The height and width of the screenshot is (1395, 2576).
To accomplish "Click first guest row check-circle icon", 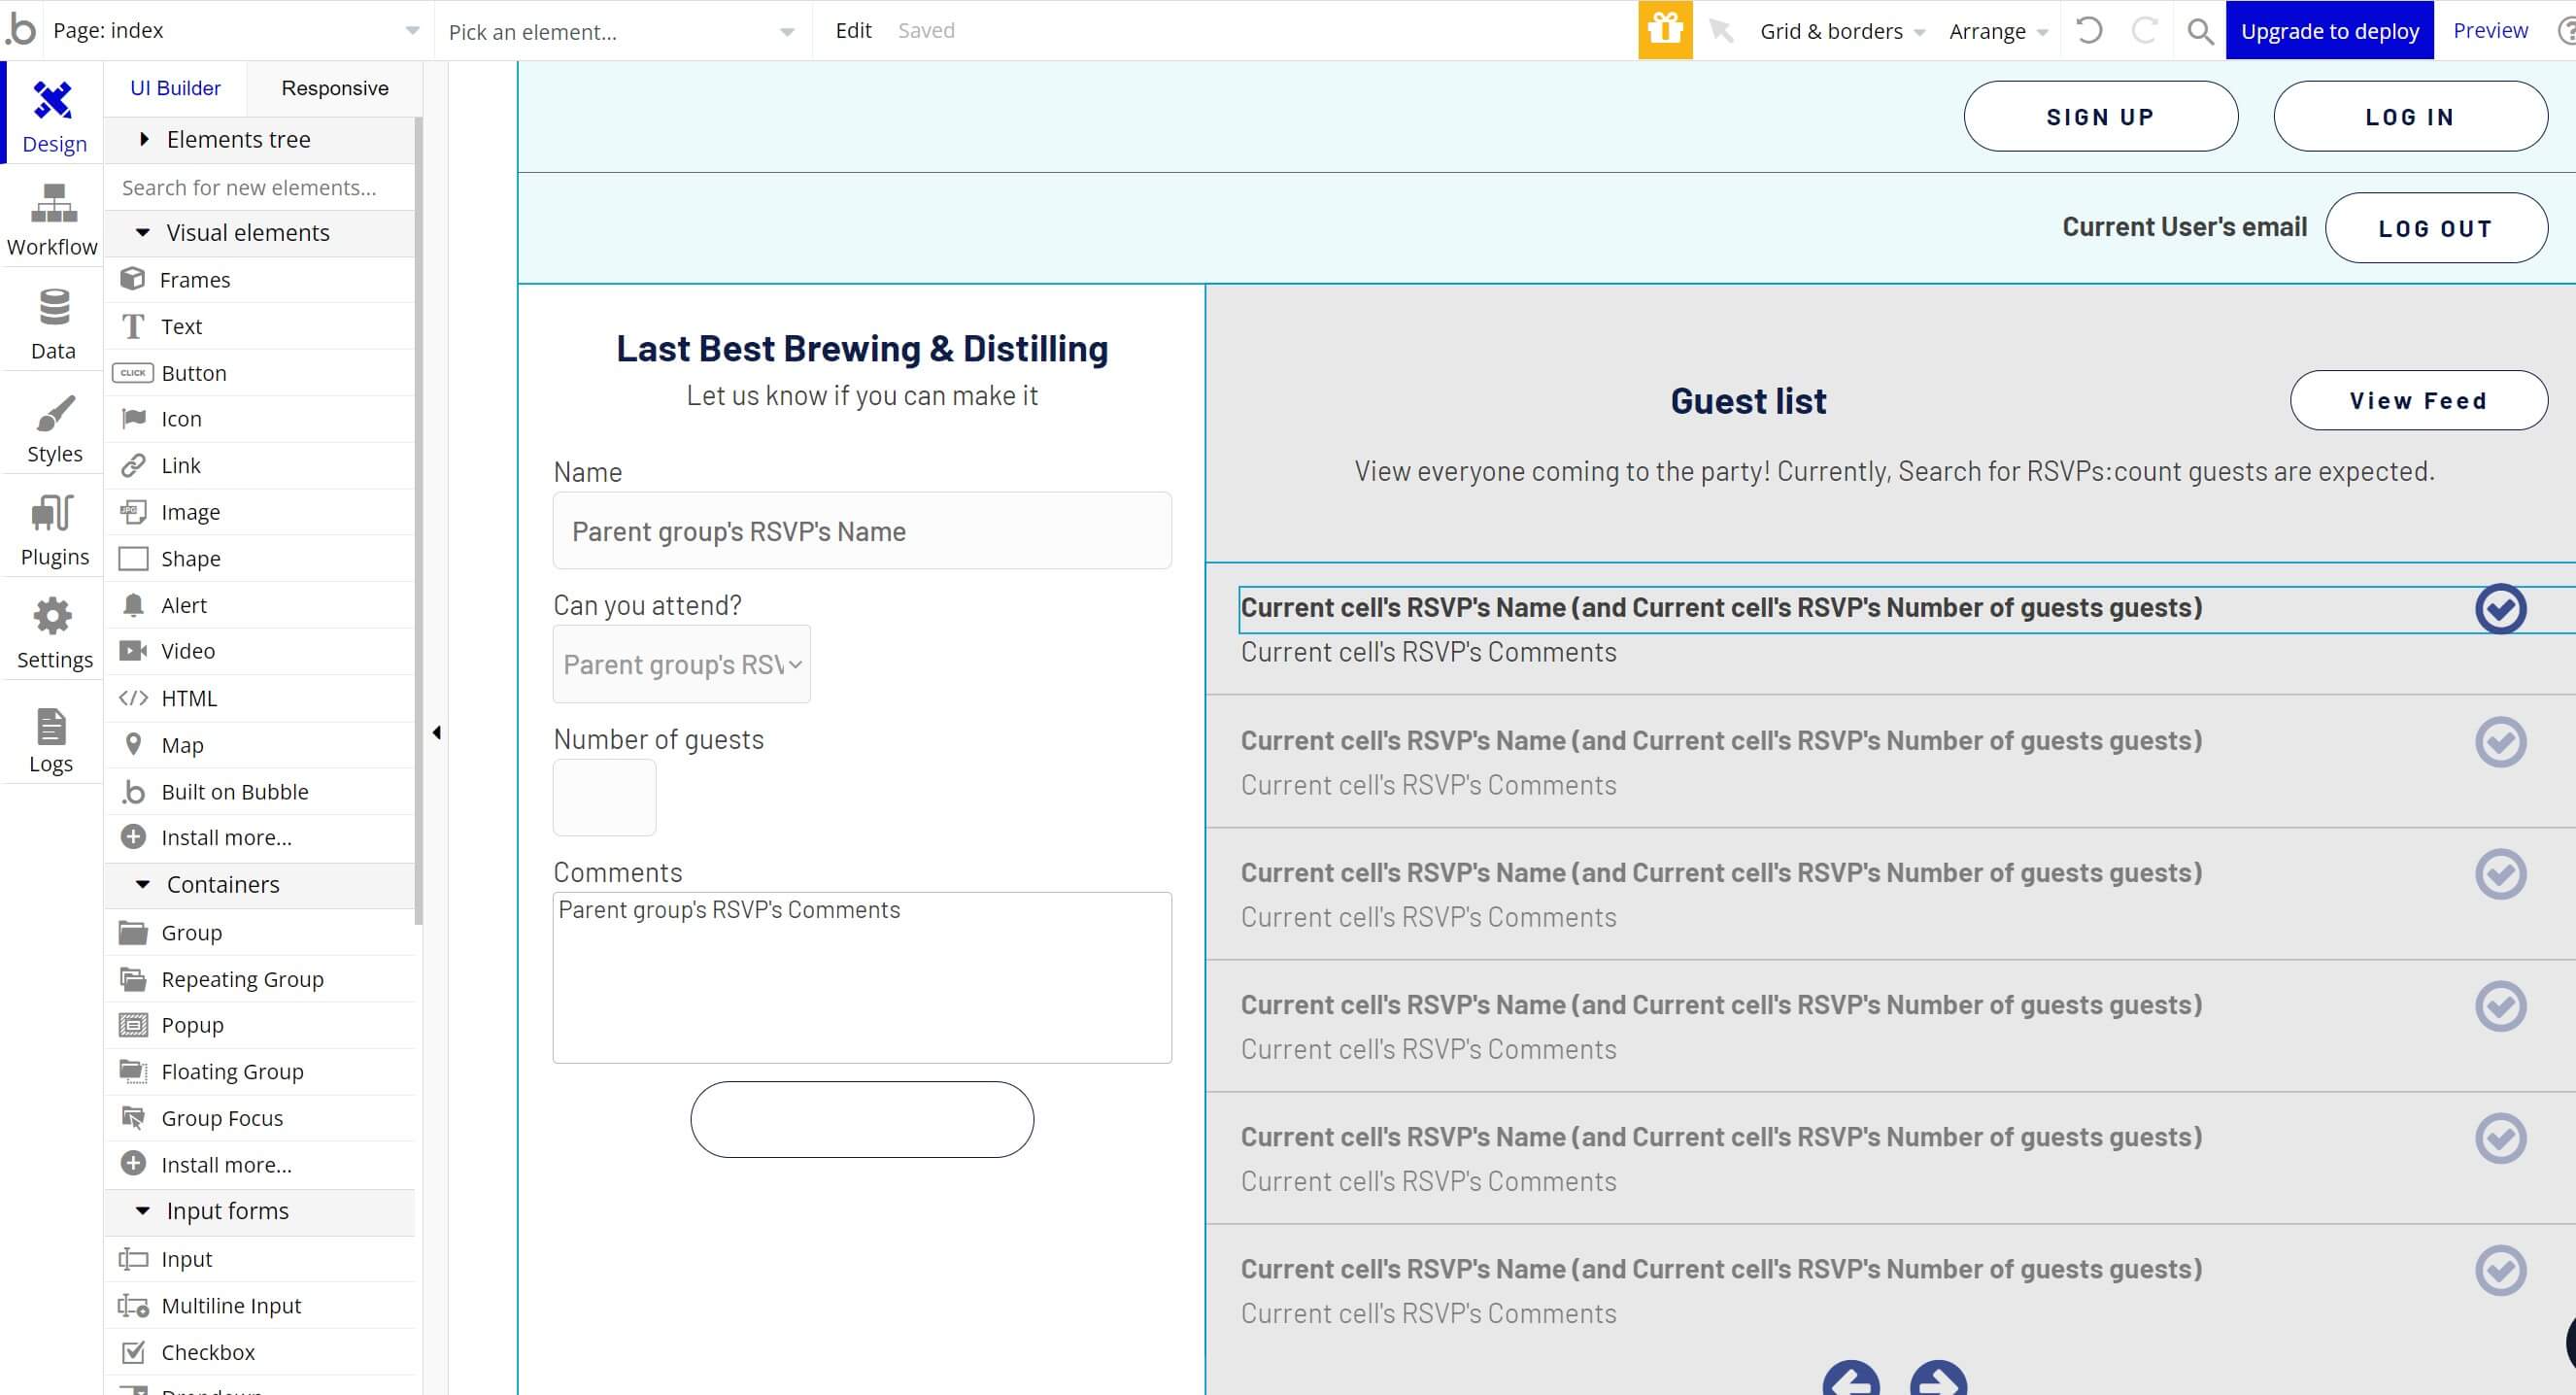I will click(2500, 609).
